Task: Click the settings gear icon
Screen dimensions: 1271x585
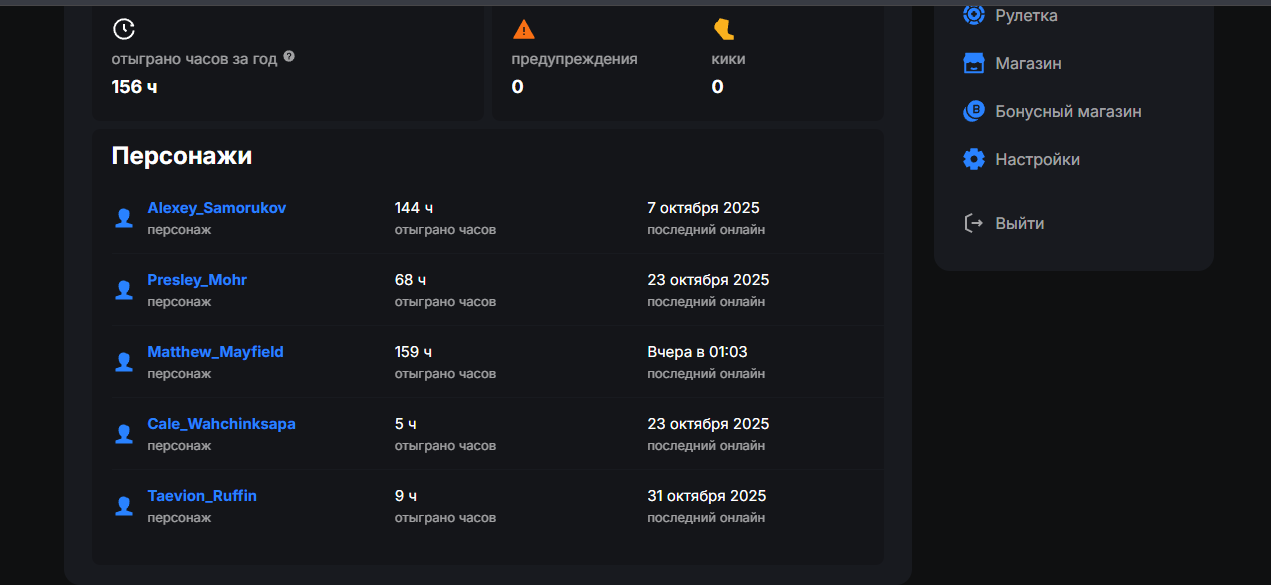Action: 973,159
